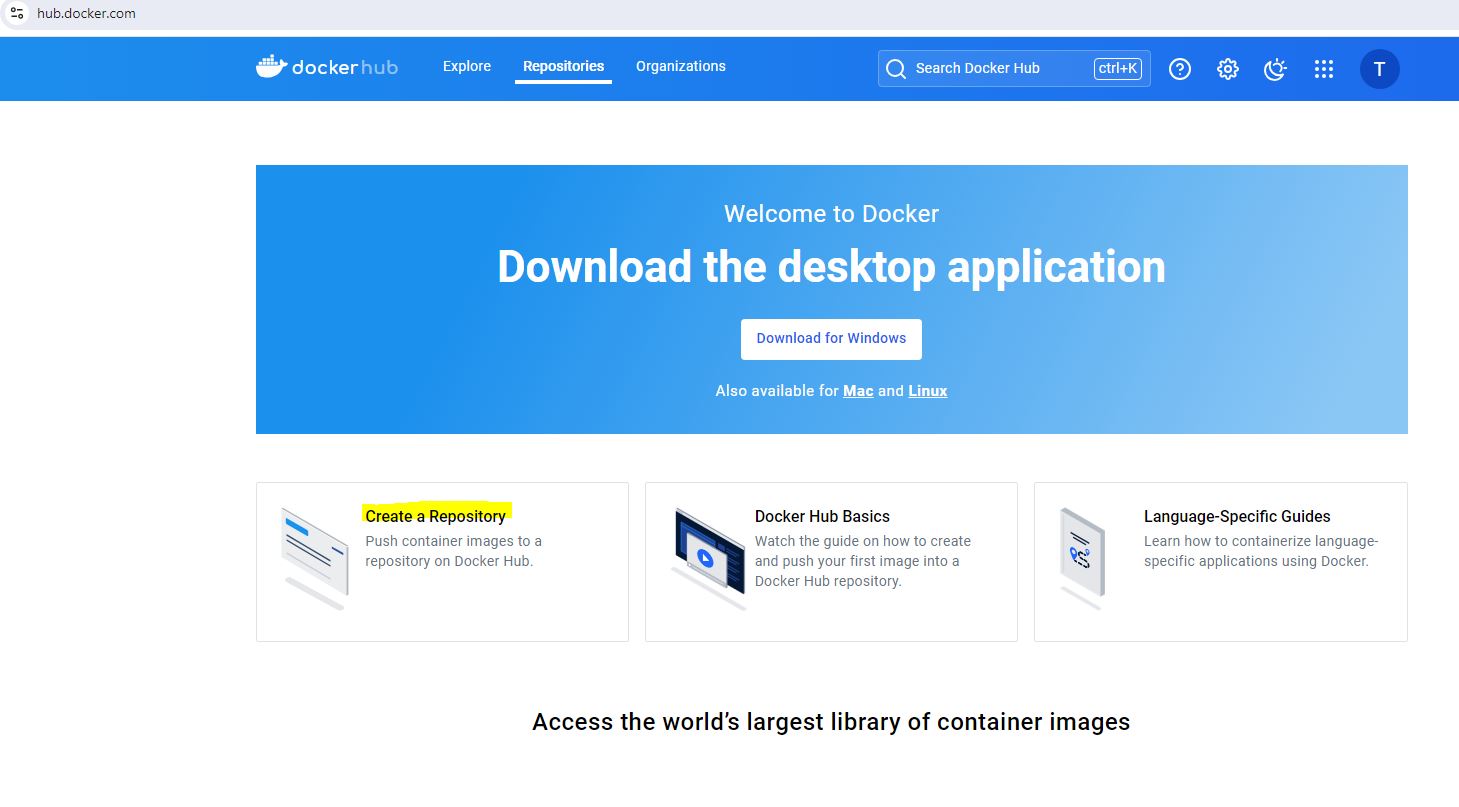Follow the Mac download link
Image resolution: width=1459 pixels, height=807 pixels.
click(x=858, y=391)
